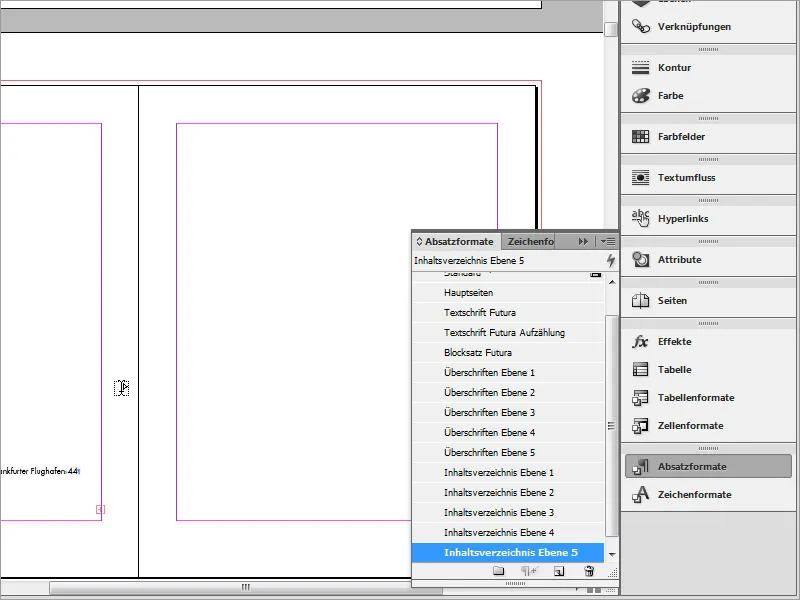Image resolution: width=800 pixels, height=600 pixels.
Task: Switch to the Absatzformate tab
Action: click(456, 241)
